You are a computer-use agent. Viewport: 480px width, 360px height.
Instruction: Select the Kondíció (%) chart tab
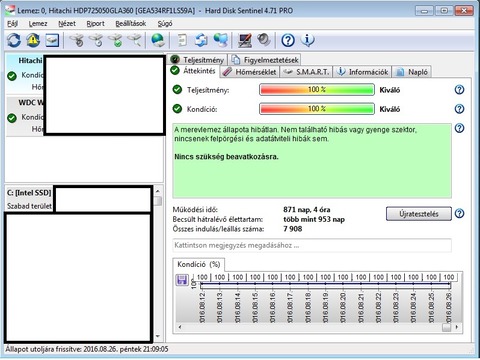199,264
